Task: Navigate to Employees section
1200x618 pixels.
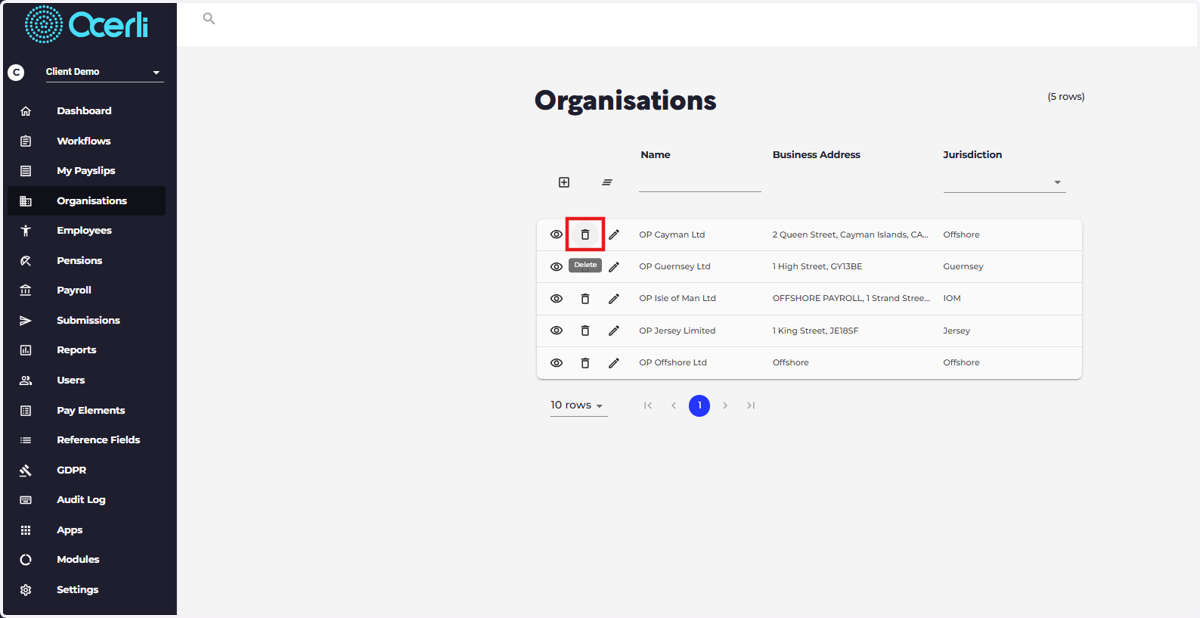Action: [x=86, y=230]
